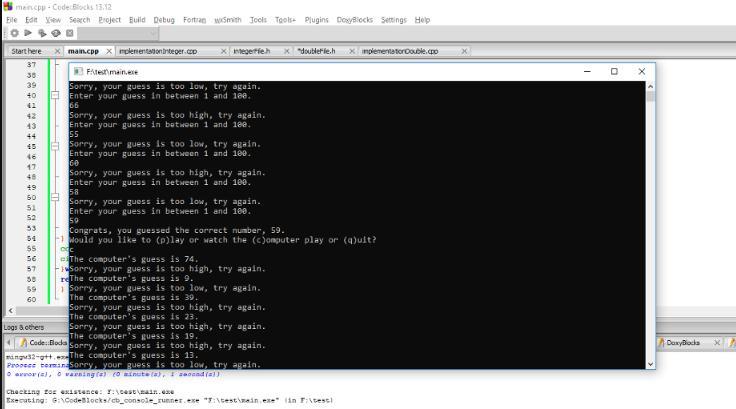736x409 pixels.
Task: Click console line 'Congrats, you guessed the correct number, 59.'
Action: (x=177, y=230)
